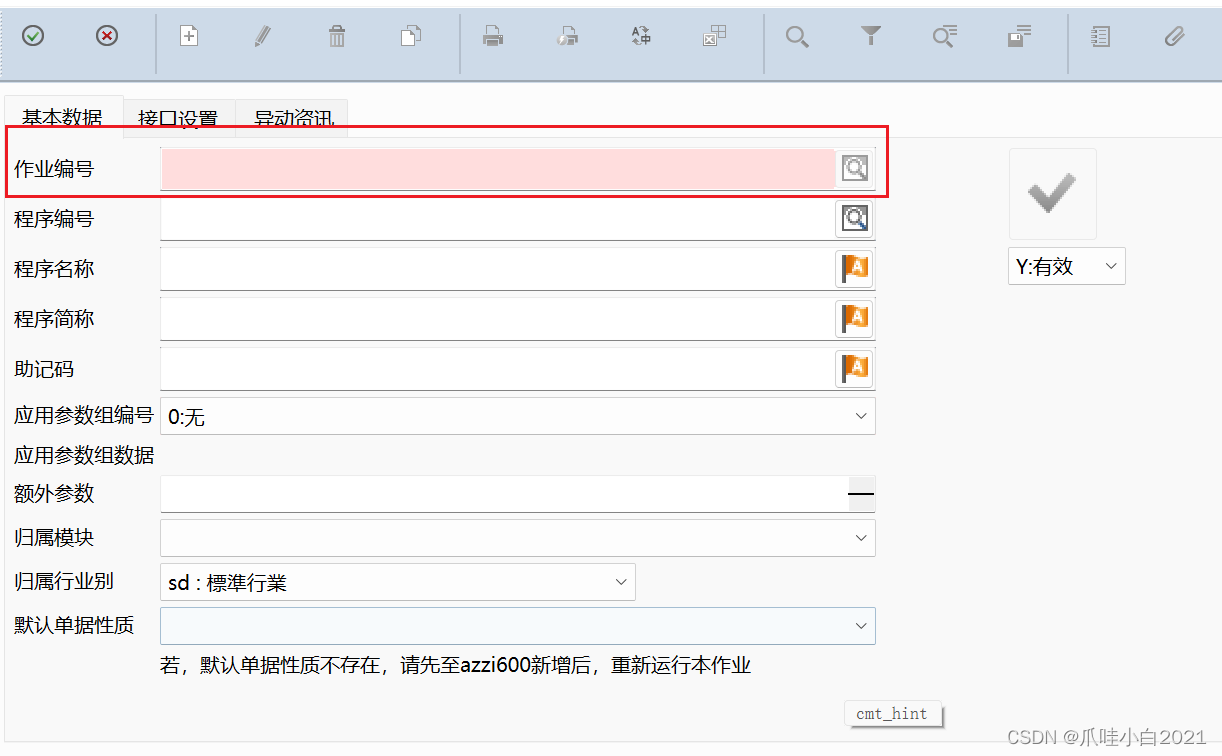Click the cmt_hint label
The width and height of the screenshot is (1222, 756).
(x=892, y=714)
